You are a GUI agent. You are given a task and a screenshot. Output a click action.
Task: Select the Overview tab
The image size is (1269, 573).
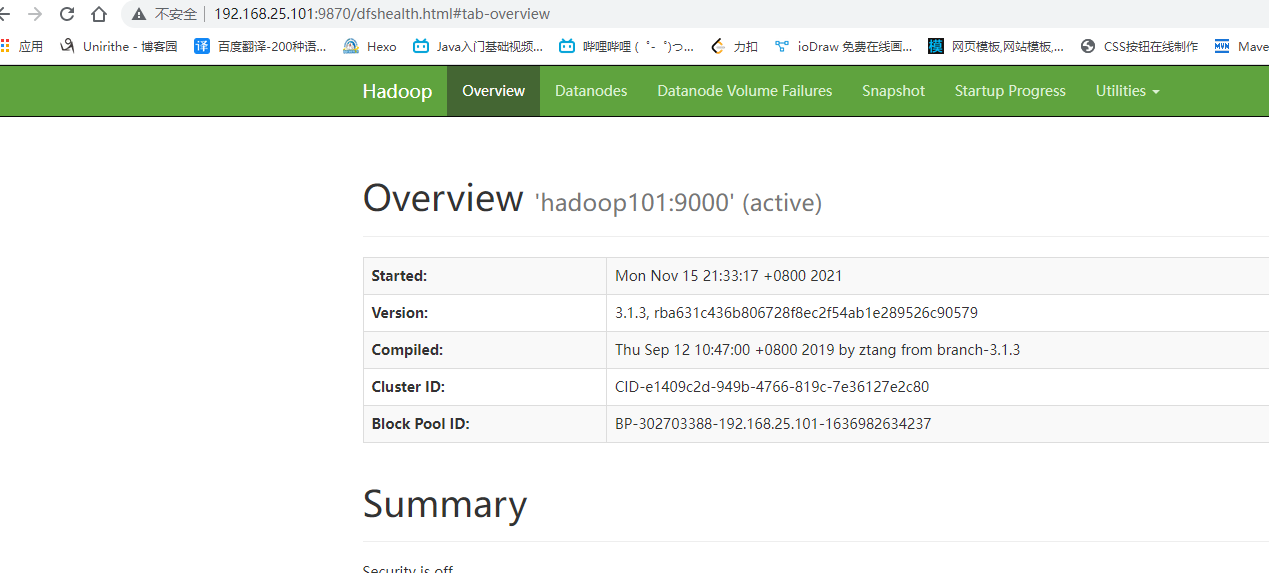[493, 91]
